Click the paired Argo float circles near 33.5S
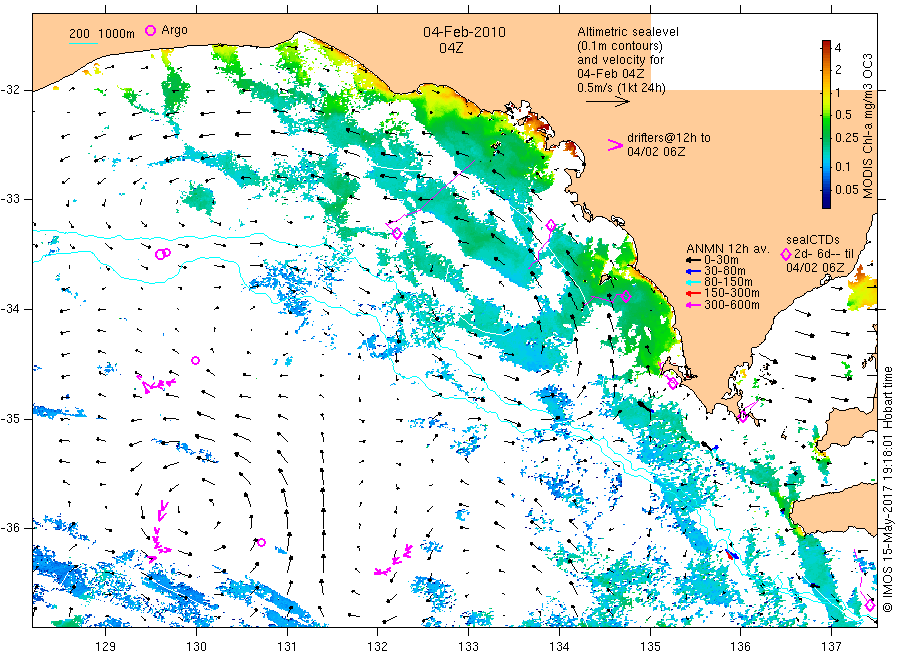The height and width of the screenshot is (660, 900). pos(164,253)
